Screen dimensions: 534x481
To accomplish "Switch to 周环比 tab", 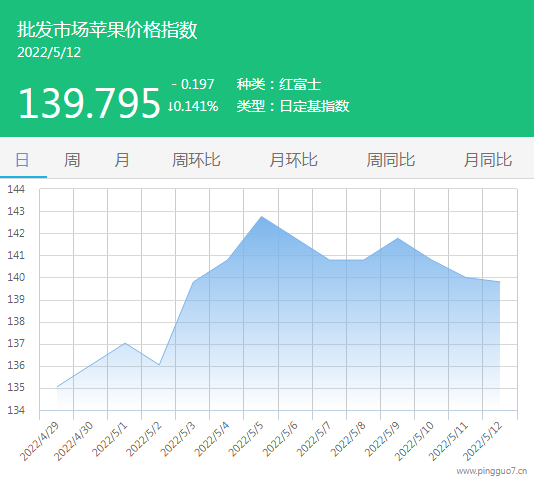I will coord(196,160).
